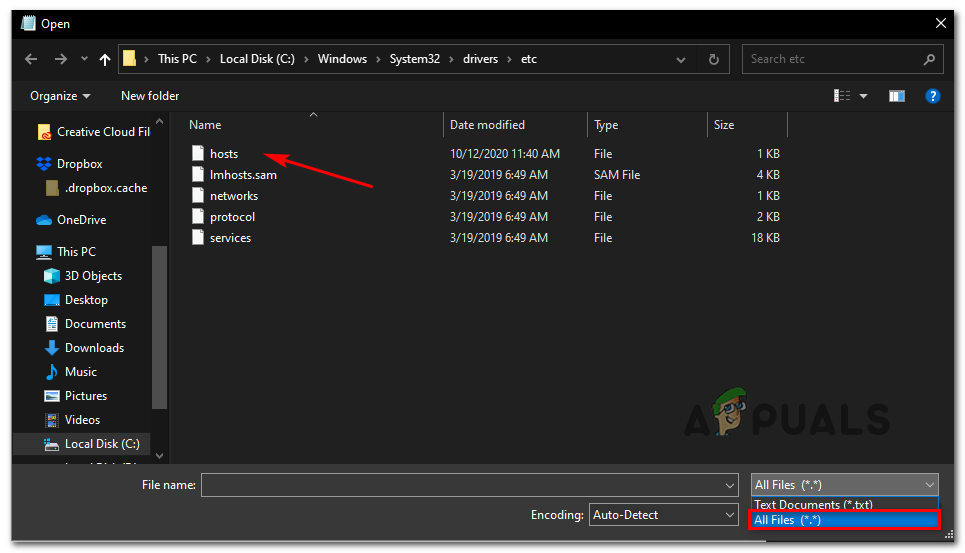The height and width of the screenshot is (553, 965).
Task: Click sidebar scrollbar down arrow
Action: 159,455
